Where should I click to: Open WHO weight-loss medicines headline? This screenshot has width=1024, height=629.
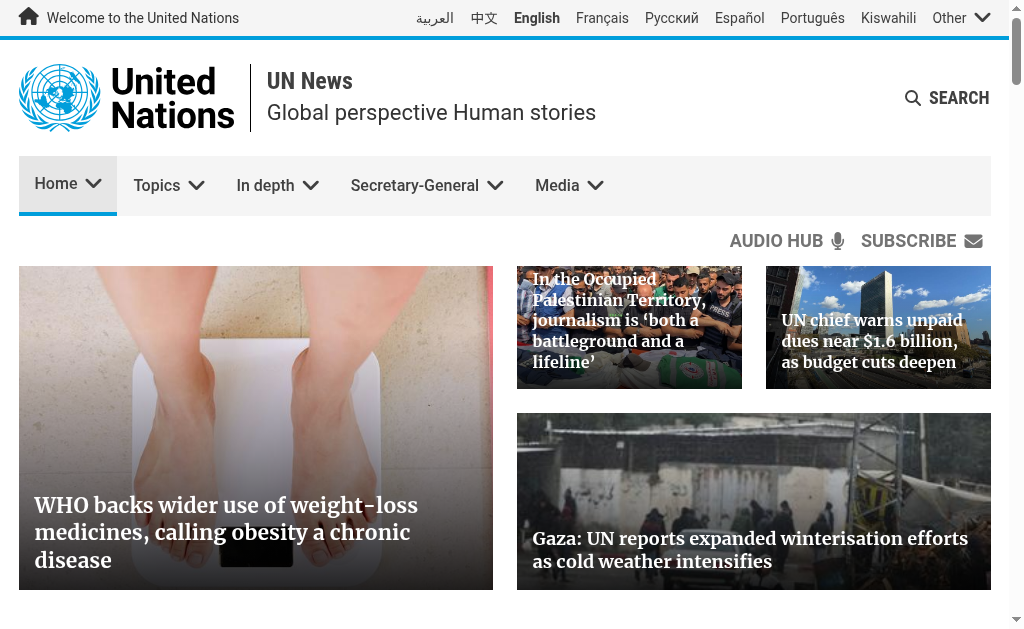pos(226,532)
